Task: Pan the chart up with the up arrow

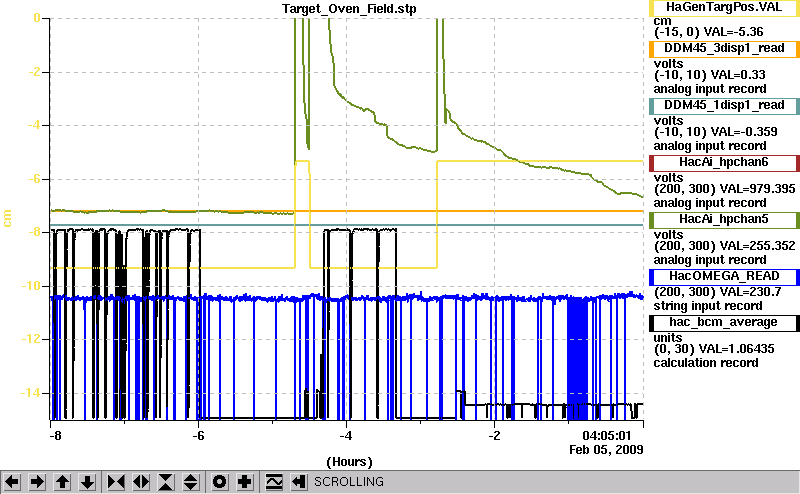Action: coord(63,482)
